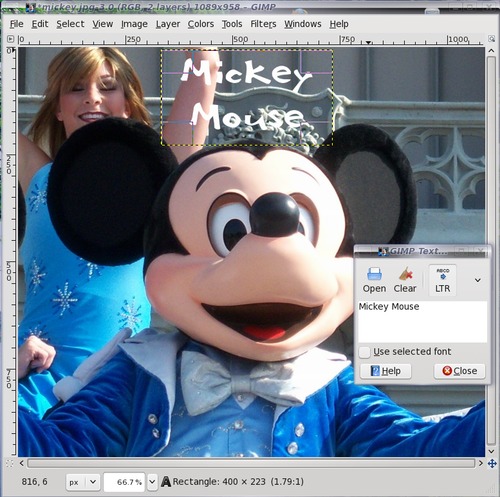Click the Help button in text editor
The height and width of the screenshot is (497, 500).
[386, 371]
